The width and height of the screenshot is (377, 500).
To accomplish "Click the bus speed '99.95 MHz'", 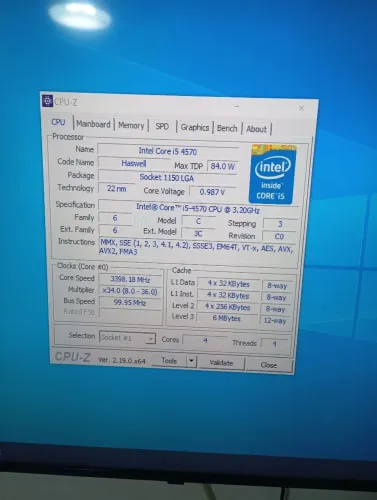I will click(x=130, y=303).
